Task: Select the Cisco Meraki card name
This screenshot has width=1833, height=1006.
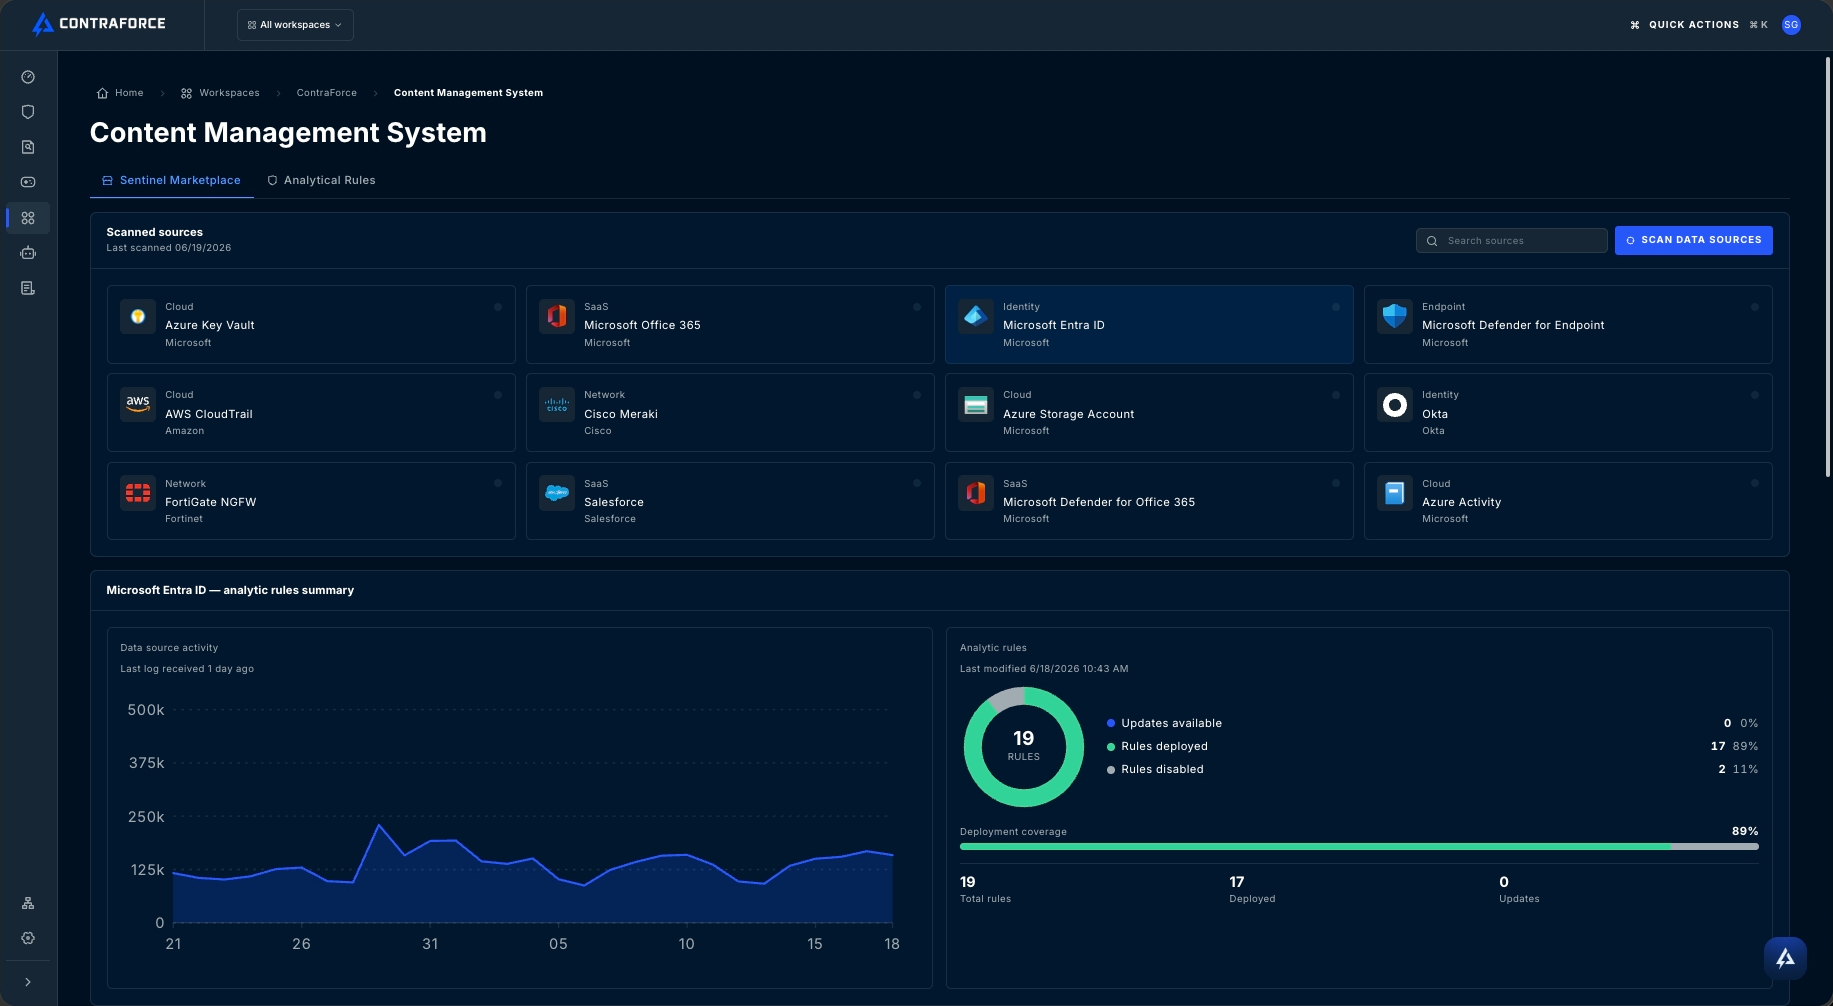Action: tap(621, 414)
